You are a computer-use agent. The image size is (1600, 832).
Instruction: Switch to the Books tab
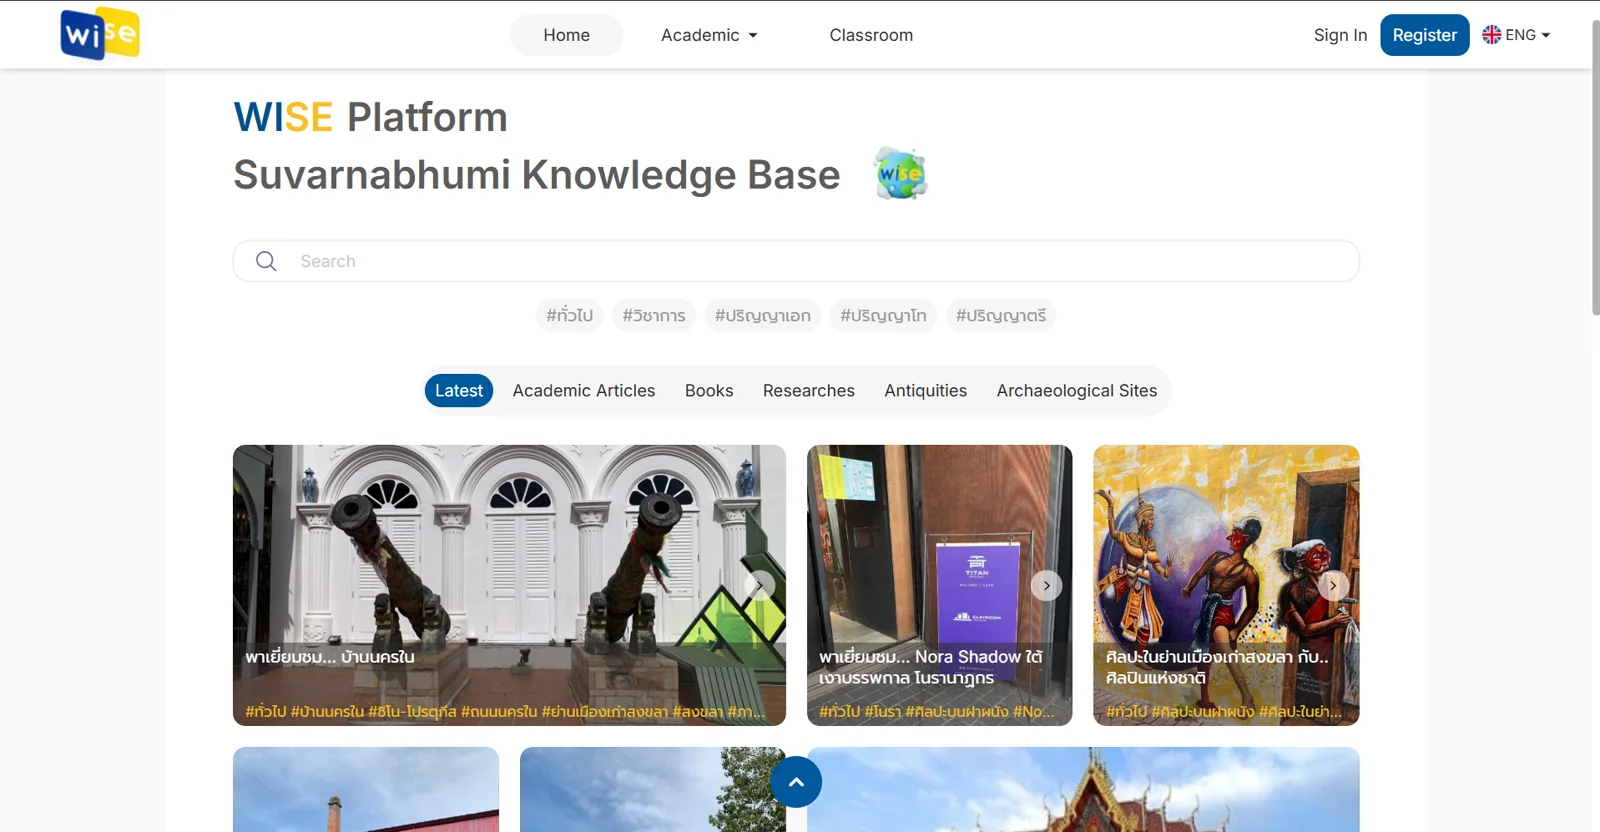[709, 390]
